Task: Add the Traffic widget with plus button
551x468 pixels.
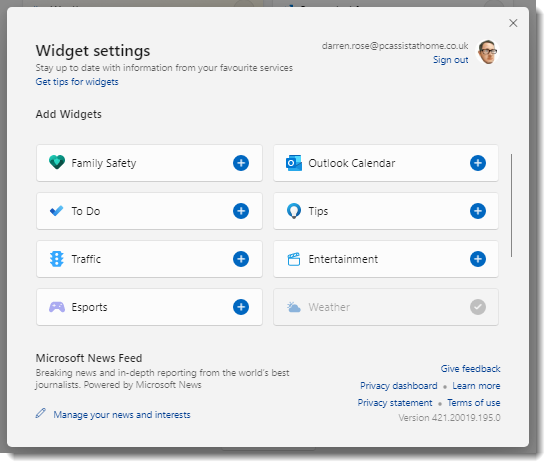Action: coord(241,259)
